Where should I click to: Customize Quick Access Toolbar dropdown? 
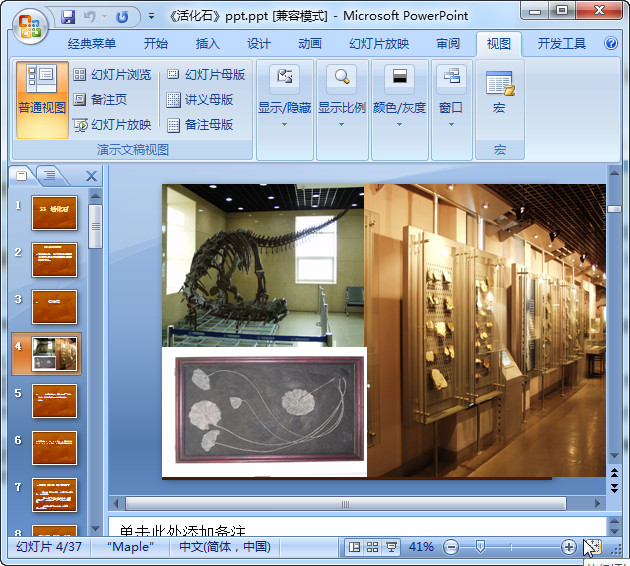pyautogui.click(x=151, y=16)
